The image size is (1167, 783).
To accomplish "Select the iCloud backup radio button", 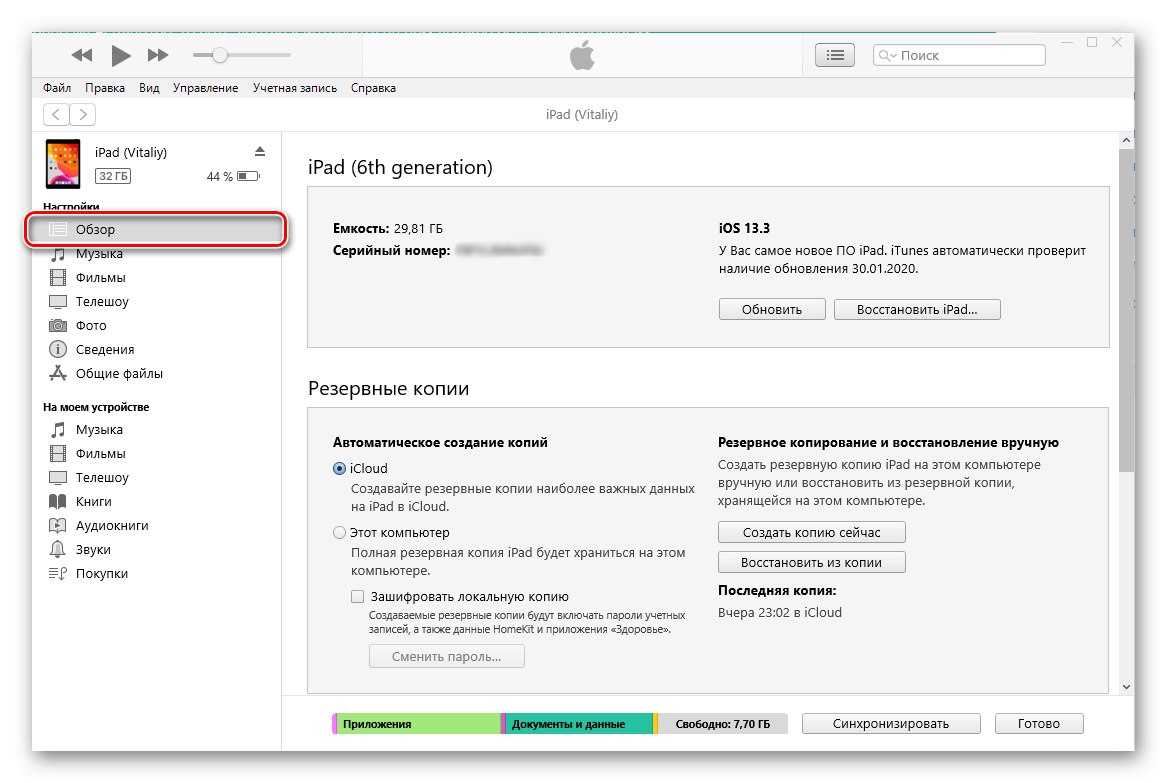I will [340, 468].
